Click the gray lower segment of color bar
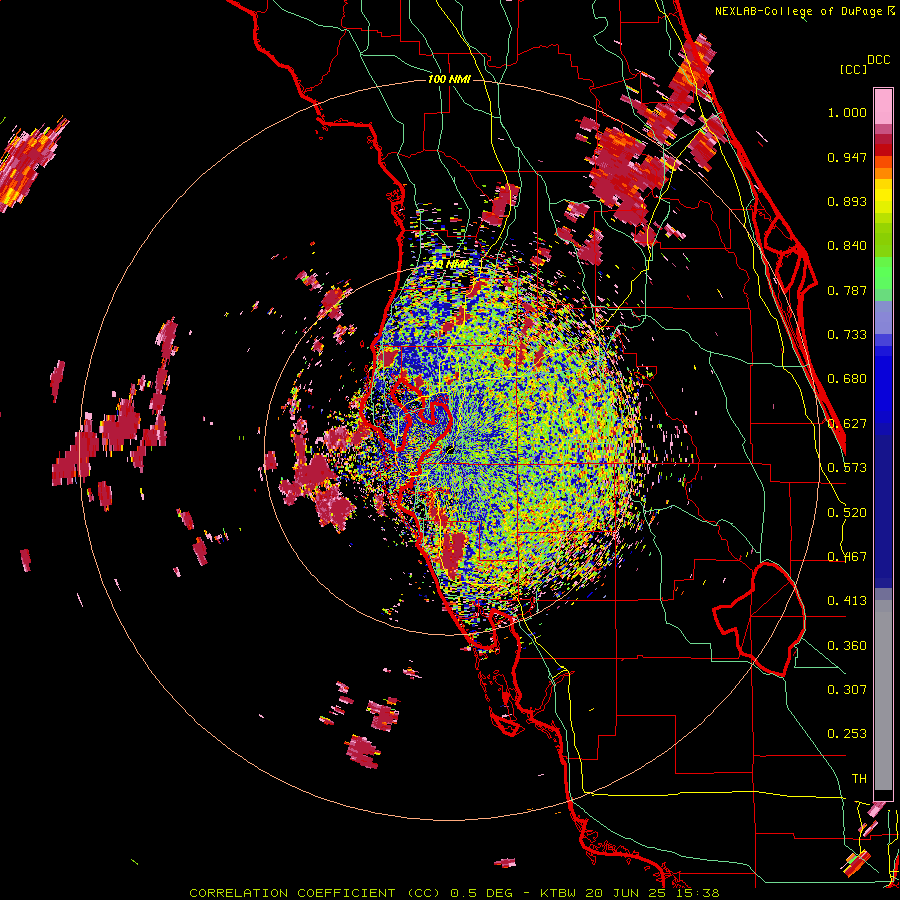900x900 pixels. (x=883, y=695)
